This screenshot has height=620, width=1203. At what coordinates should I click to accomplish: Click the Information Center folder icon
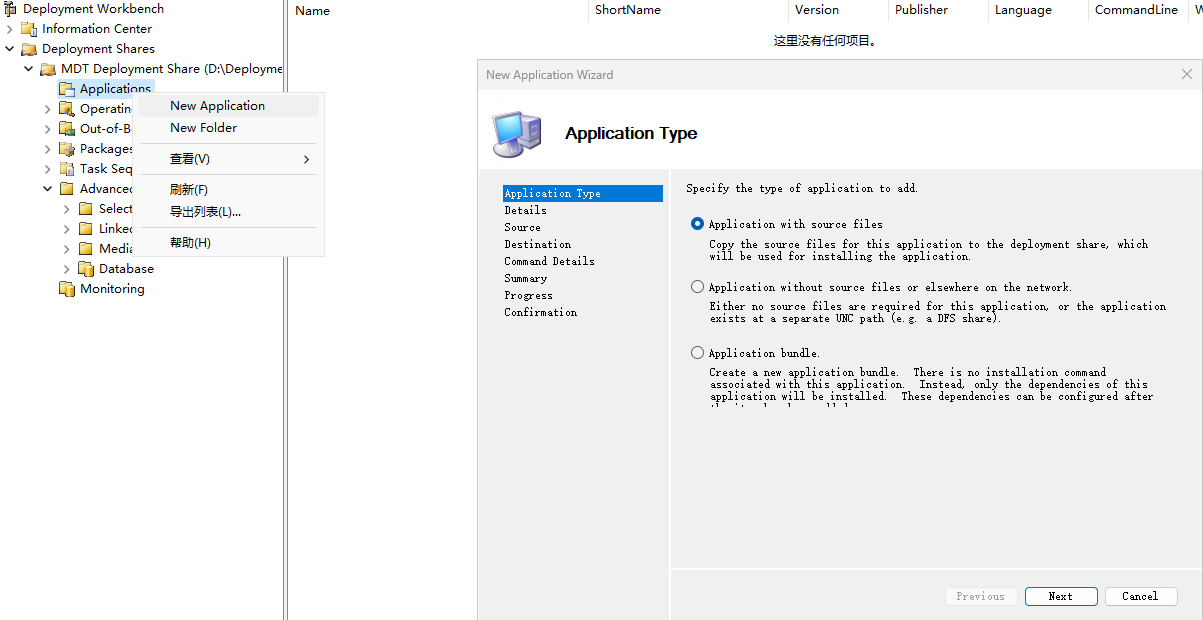tap(29, 29)
